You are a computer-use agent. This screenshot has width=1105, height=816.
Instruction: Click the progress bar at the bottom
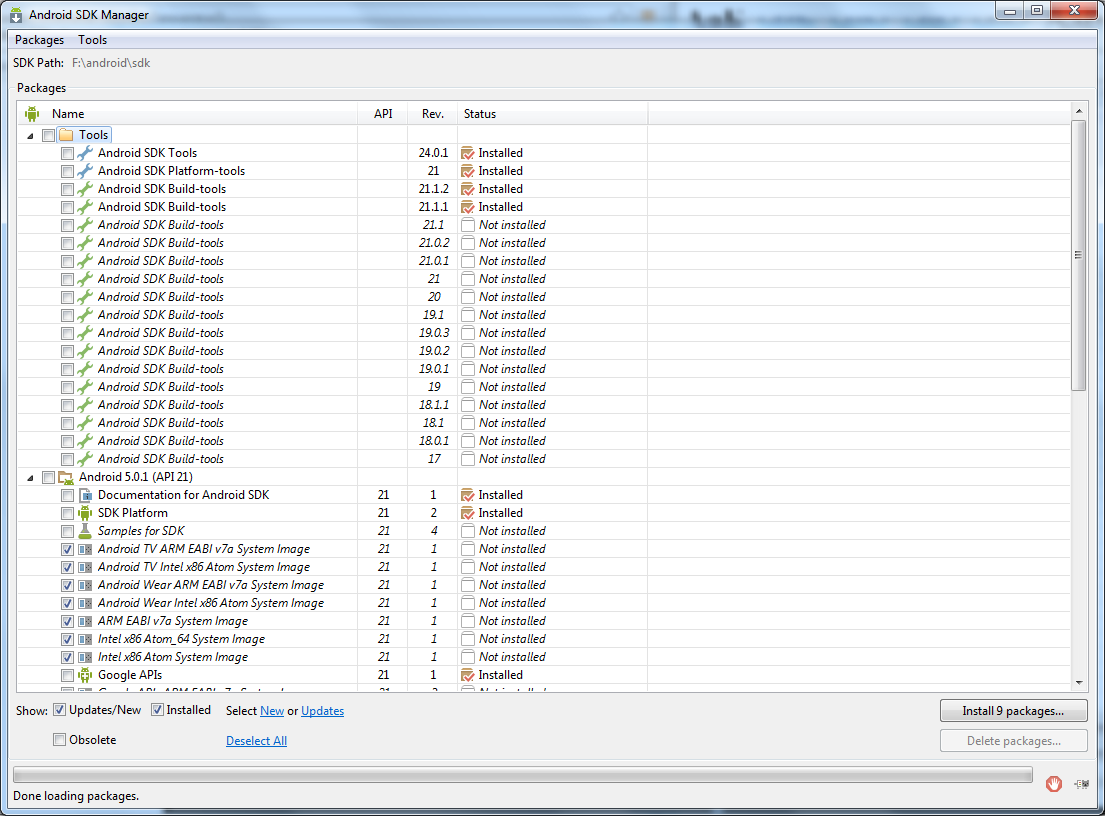(522, 775)
